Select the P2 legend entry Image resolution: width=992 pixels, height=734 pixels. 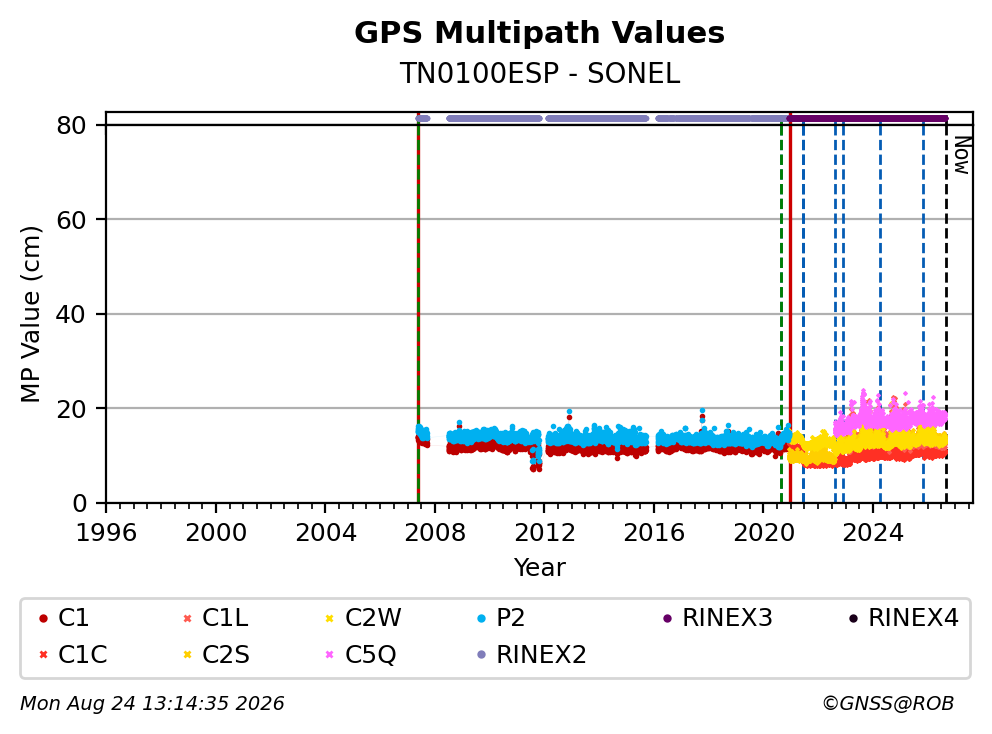click(500, 618)
